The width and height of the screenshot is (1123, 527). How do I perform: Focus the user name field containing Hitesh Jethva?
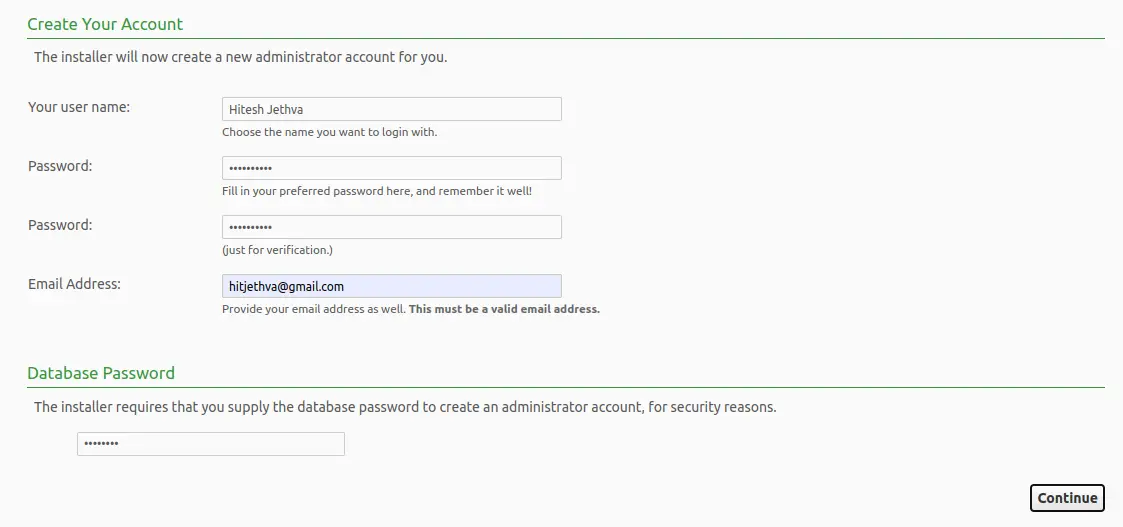pyautogui.click(x=392, y=109)
